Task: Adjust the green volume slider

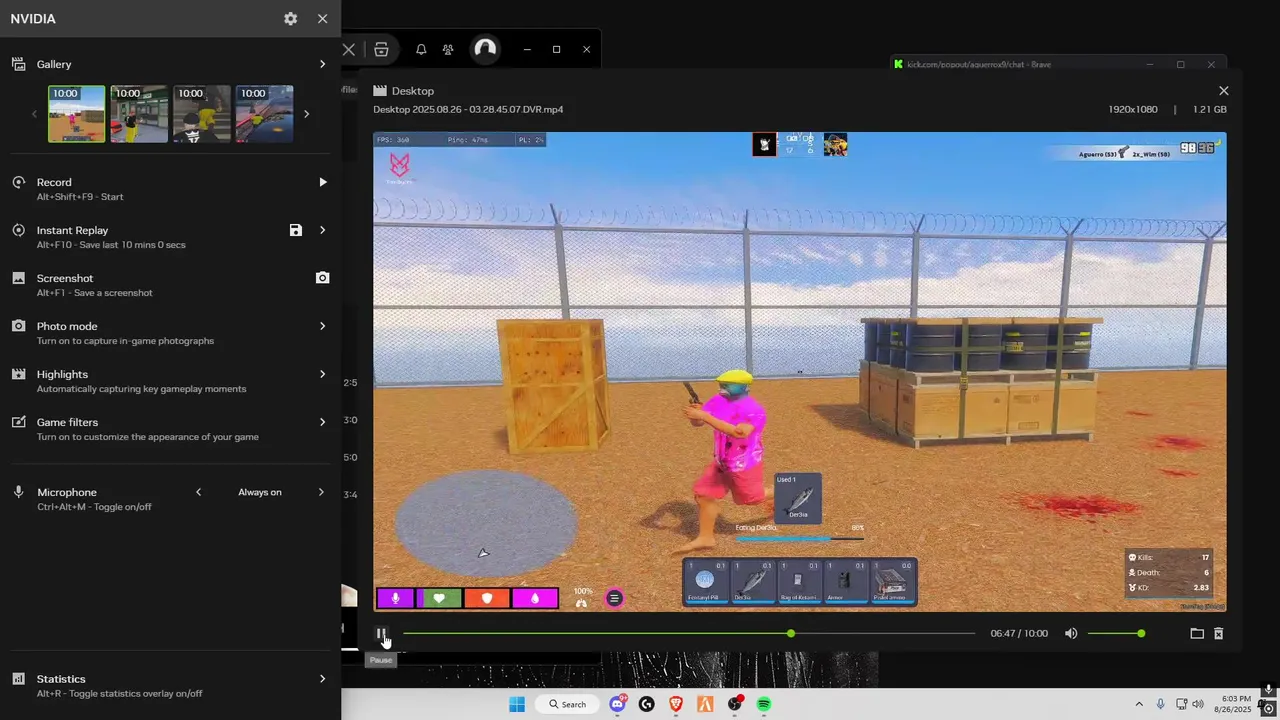Action: (x=1114, y=634)
